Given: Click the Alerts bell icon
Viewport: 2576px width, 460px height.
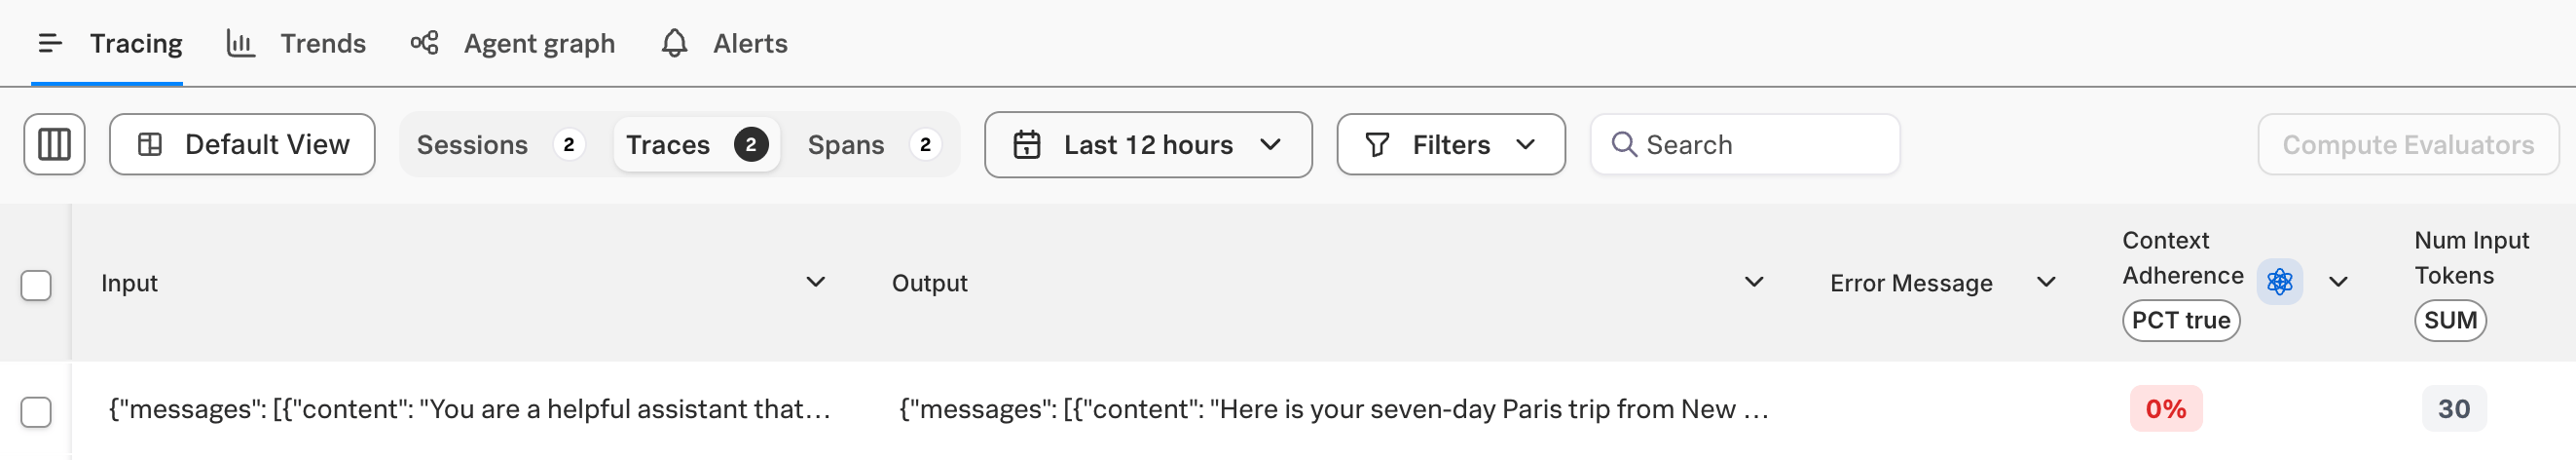Looking at the screenshot, I should [675, 43].
